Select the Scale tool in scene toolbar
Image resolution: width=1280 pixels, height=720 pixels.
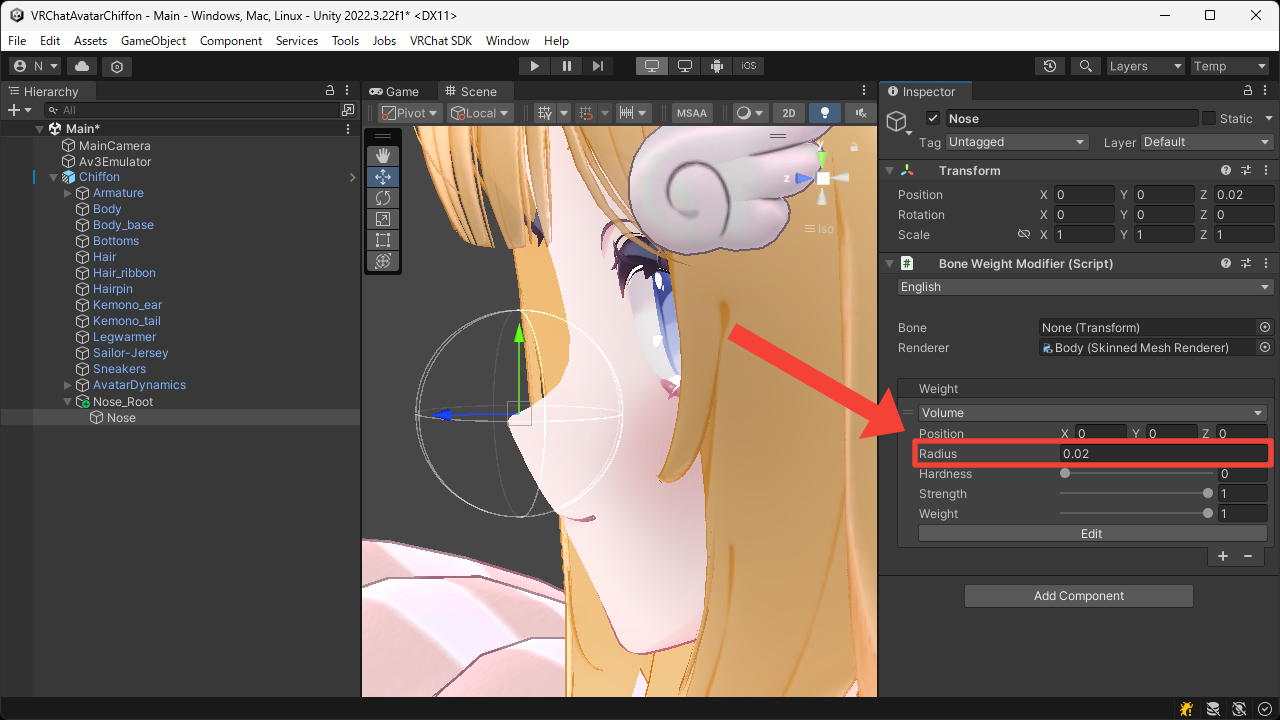(x=383, y=219)
